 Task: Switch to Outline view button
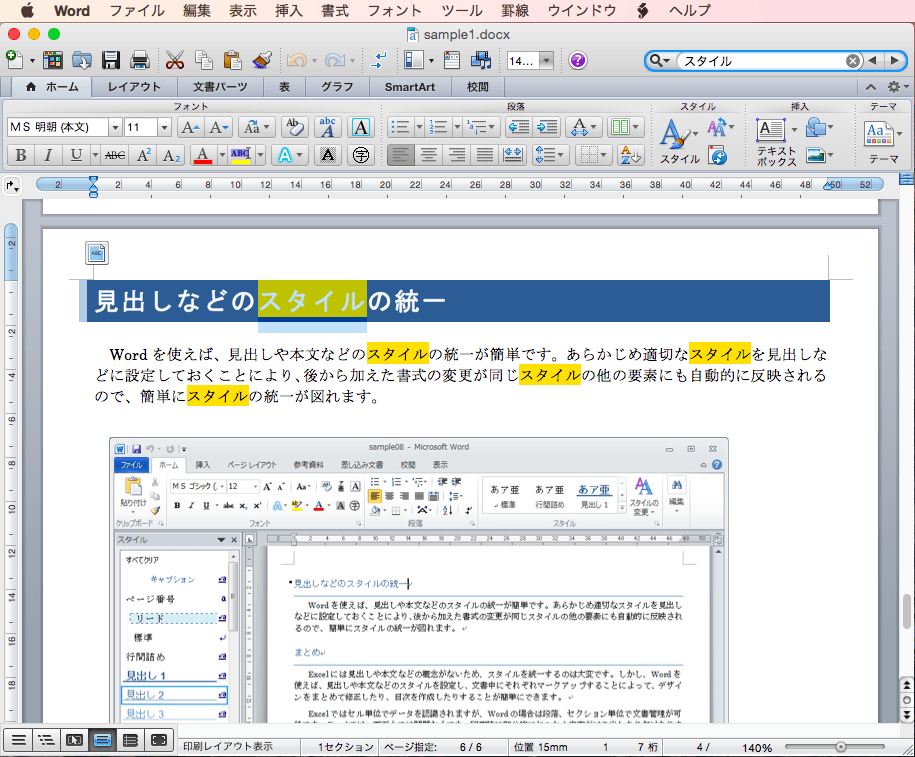click(46, 740)
